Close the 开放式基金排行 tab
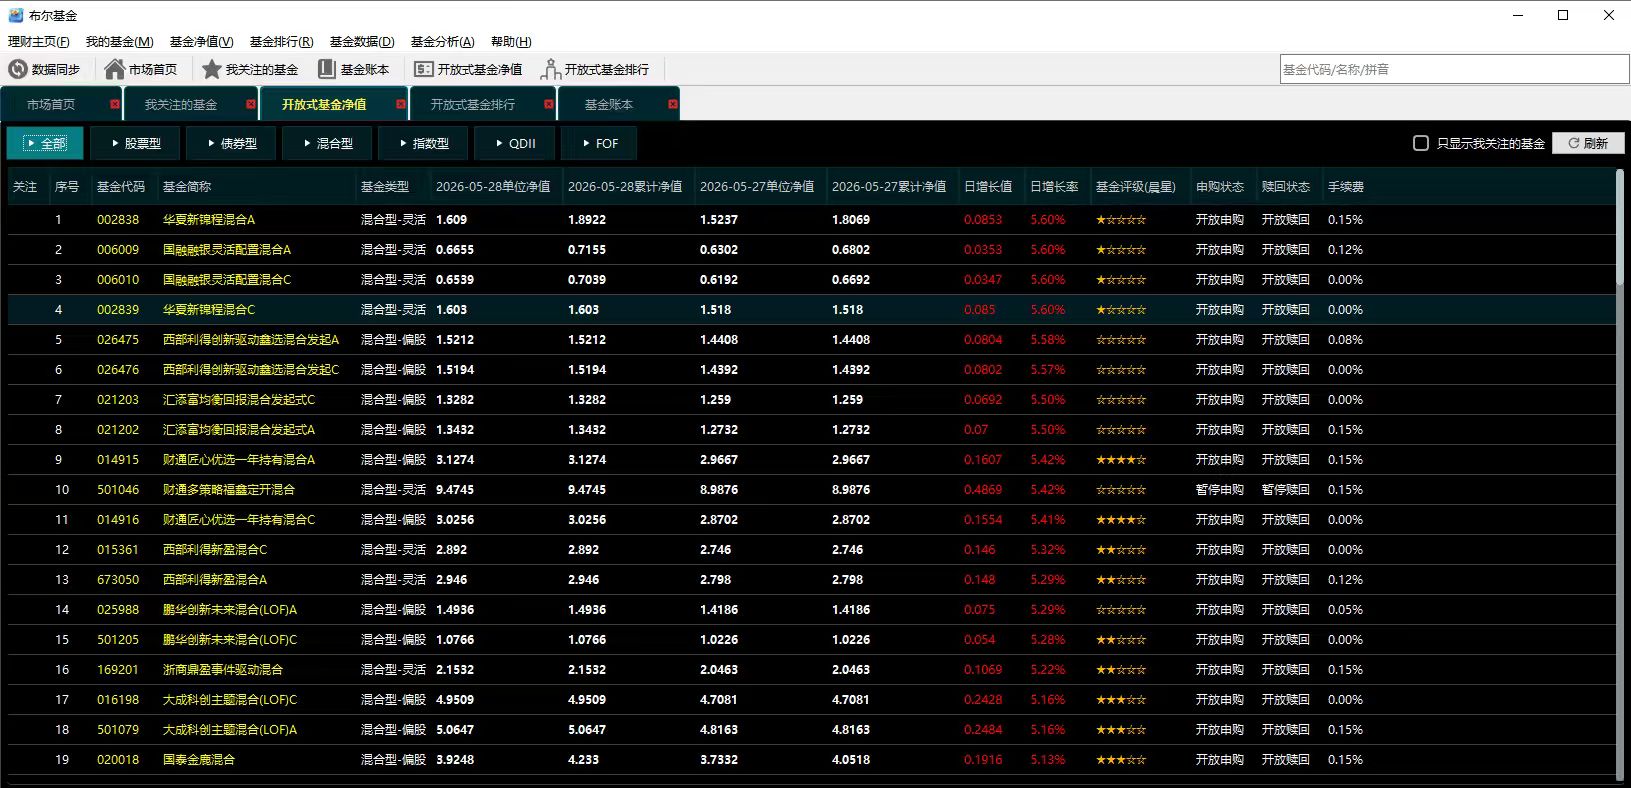 coord(549,104)
